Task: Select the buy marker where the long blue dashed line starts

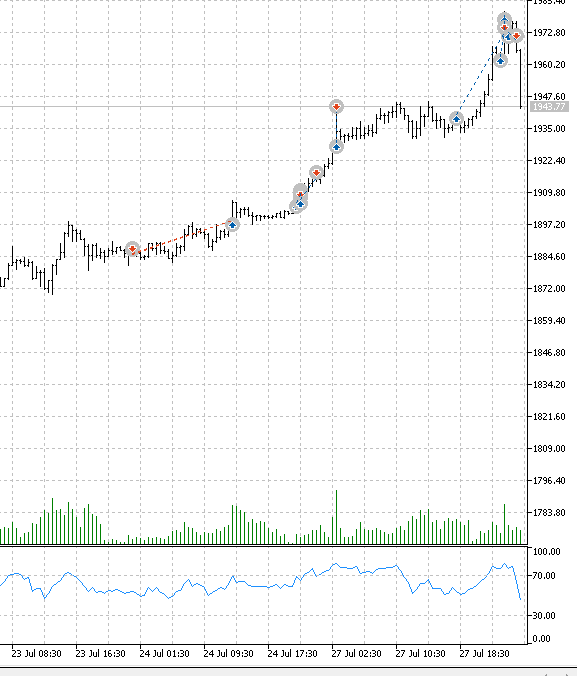Action: [456, 119]
